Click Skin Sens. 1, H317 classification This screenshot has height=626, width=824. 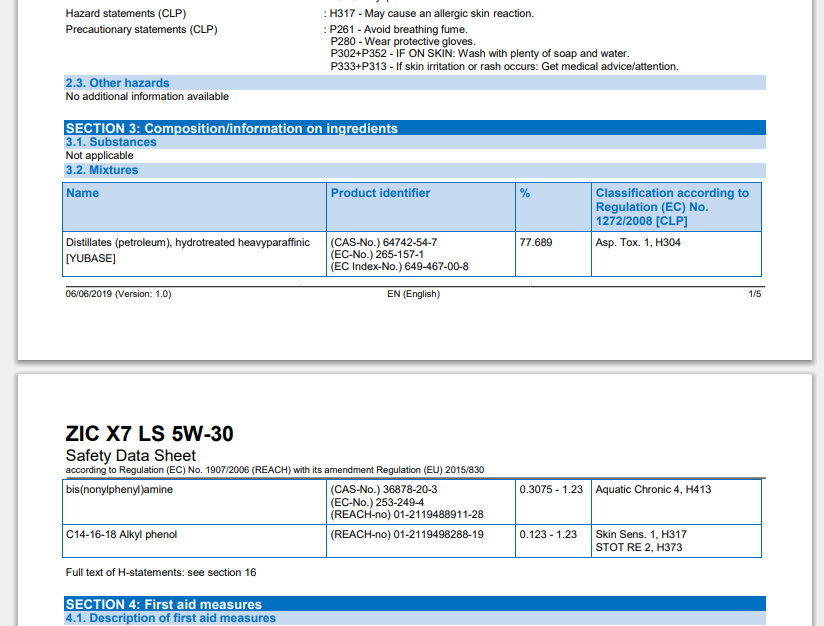coord(641,535)
